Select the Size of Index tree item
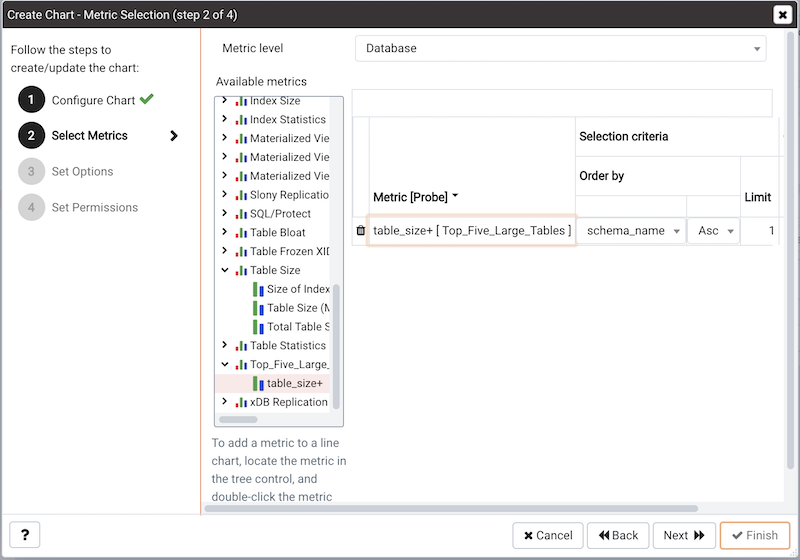Viewport: 800px width, 560px height. [298, 289]
